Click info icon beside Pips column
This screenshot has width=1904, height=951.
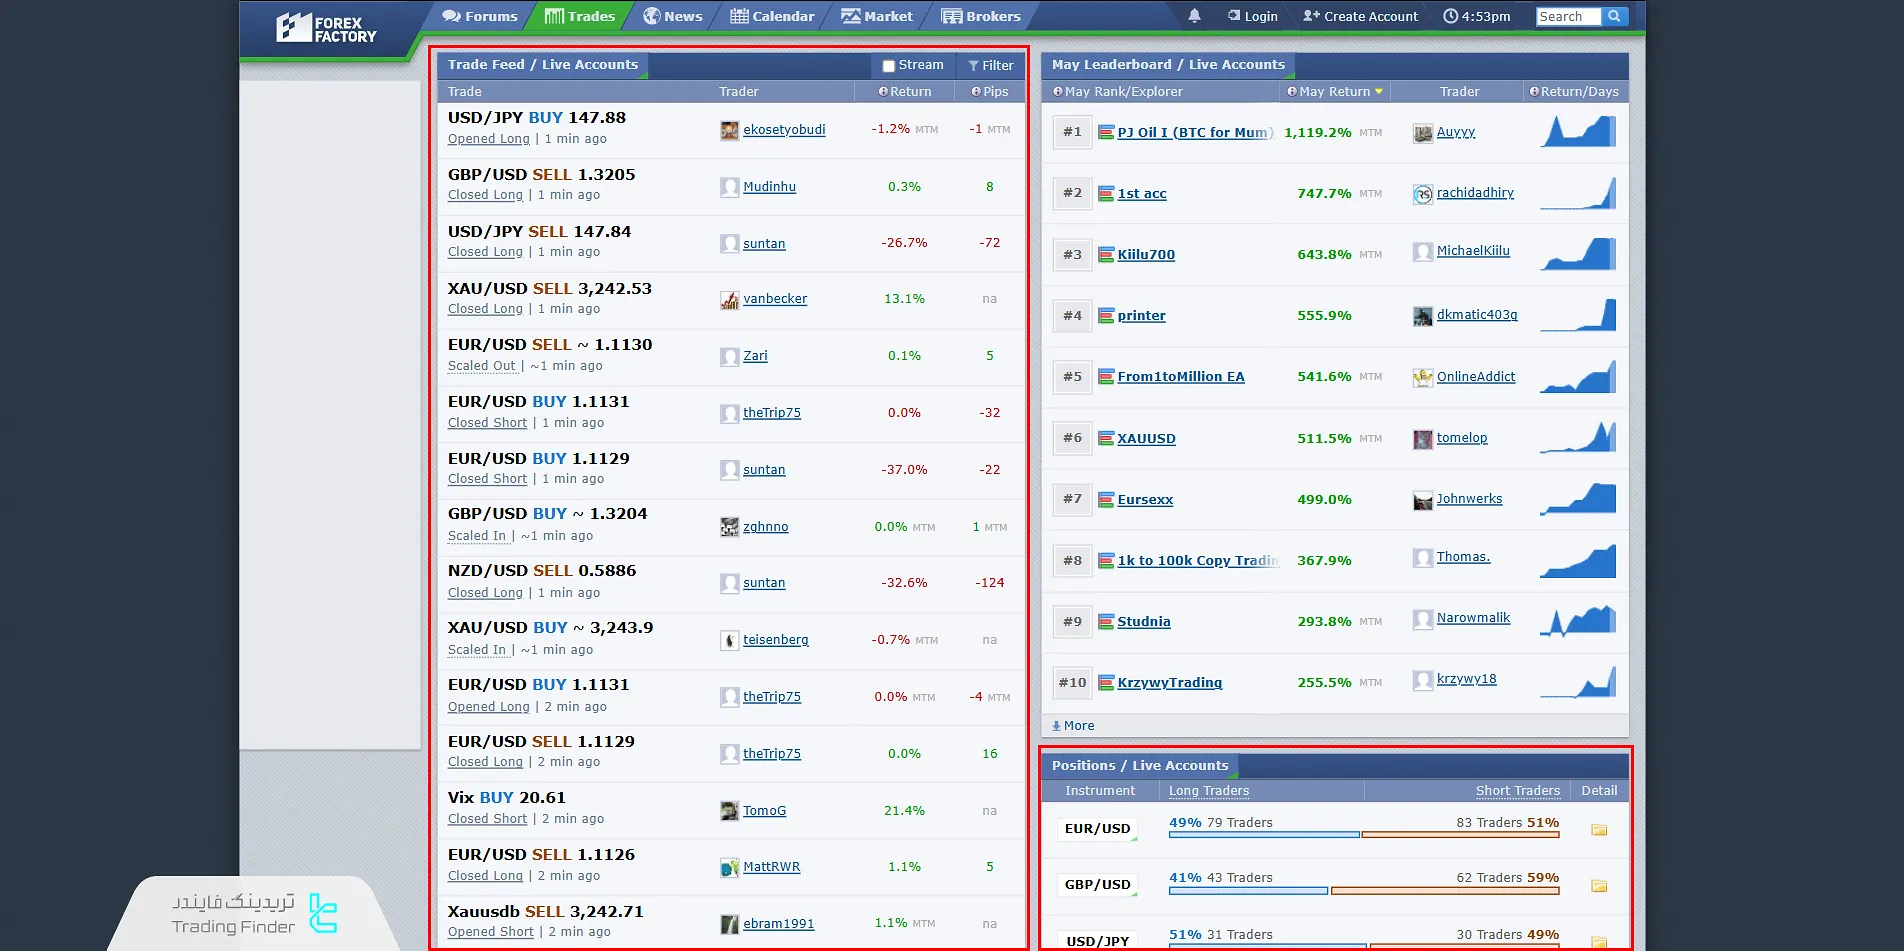click(976, 92)
